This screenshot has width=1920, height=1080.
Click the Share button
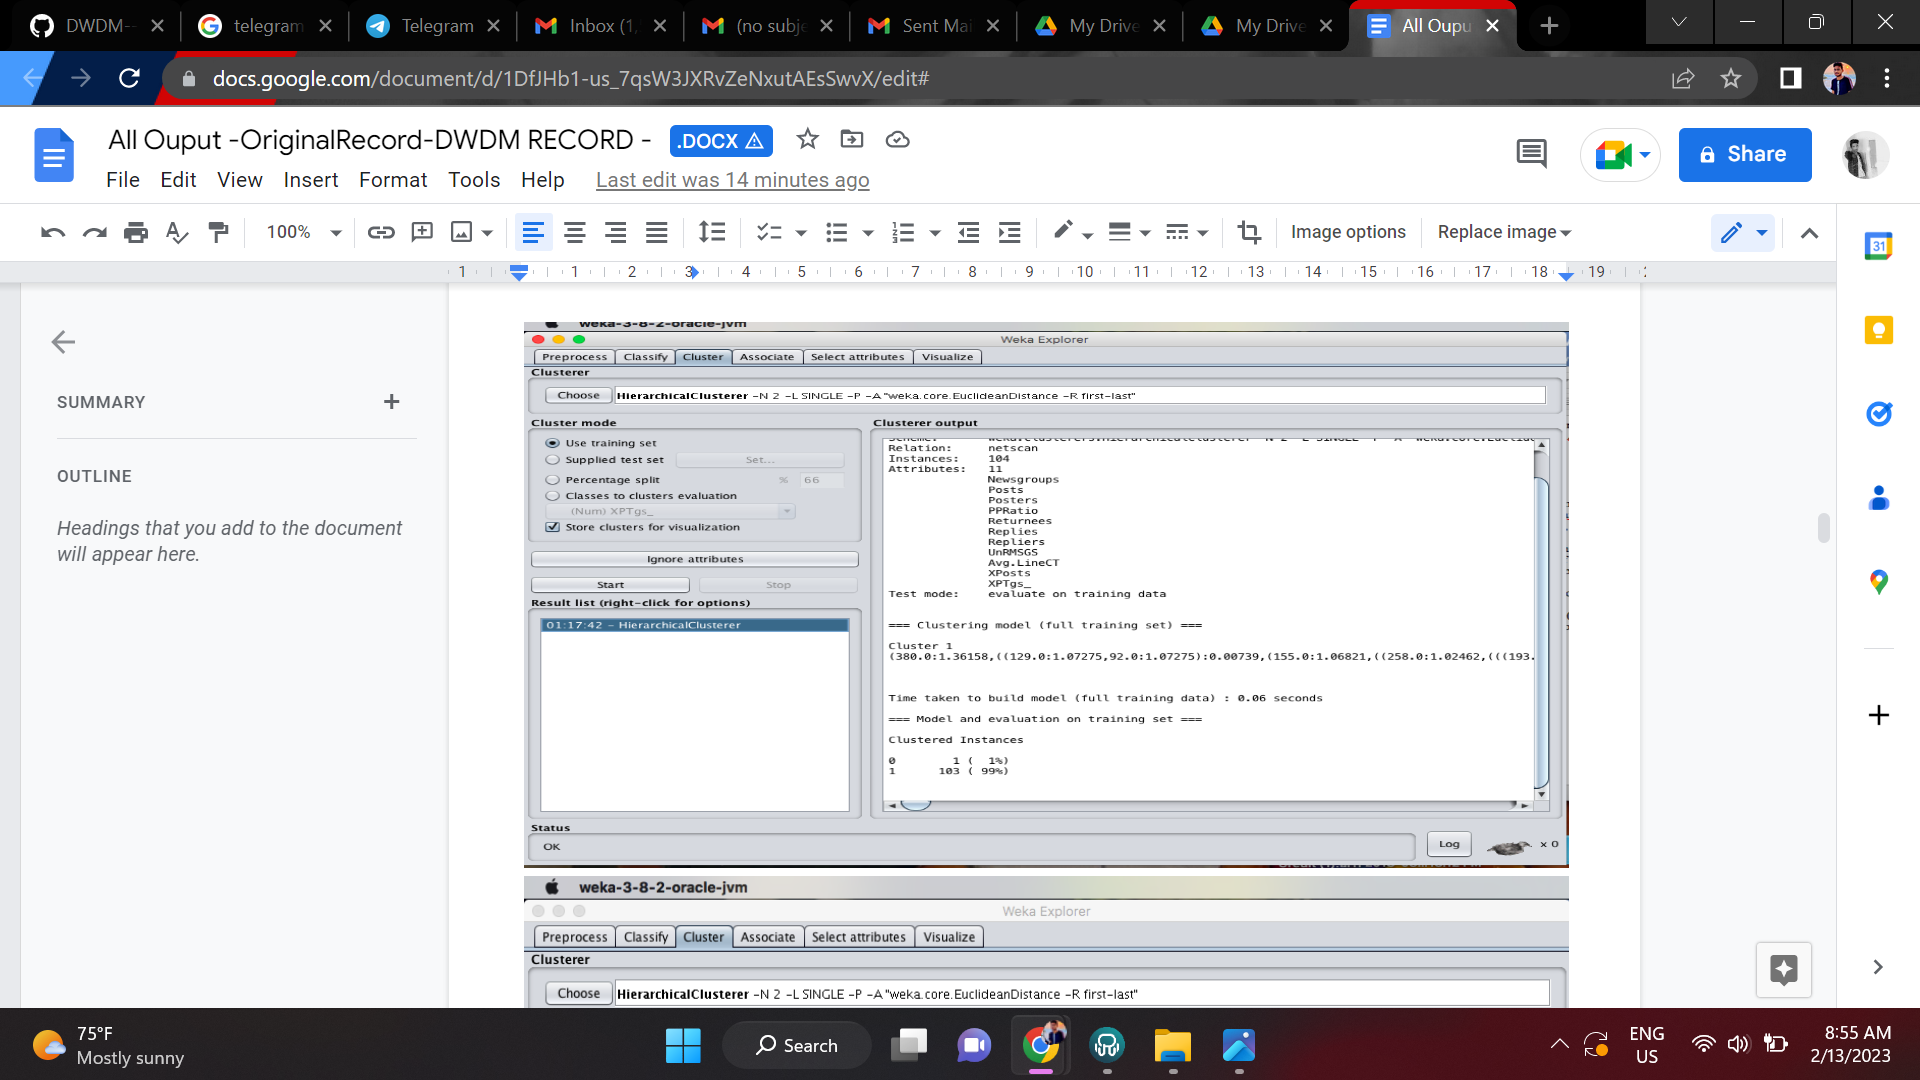[x=1745, y=155]
